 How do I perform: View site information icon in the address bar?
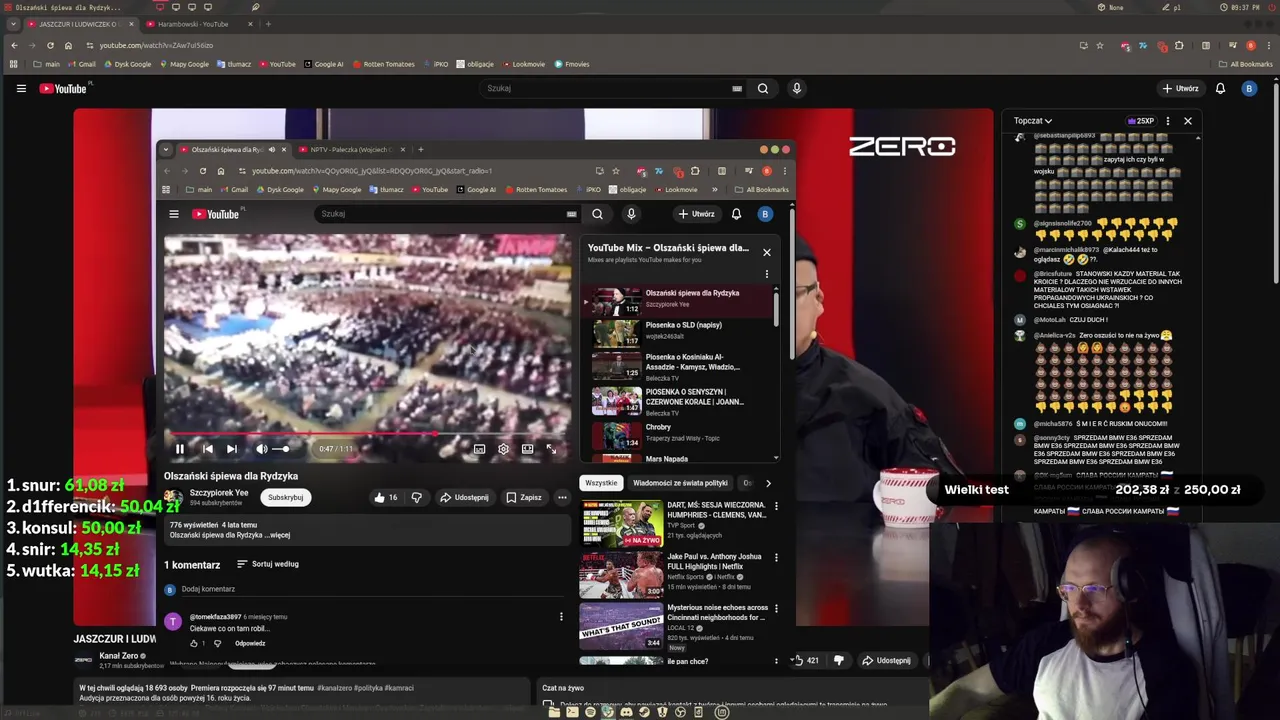tap(90, 45)
